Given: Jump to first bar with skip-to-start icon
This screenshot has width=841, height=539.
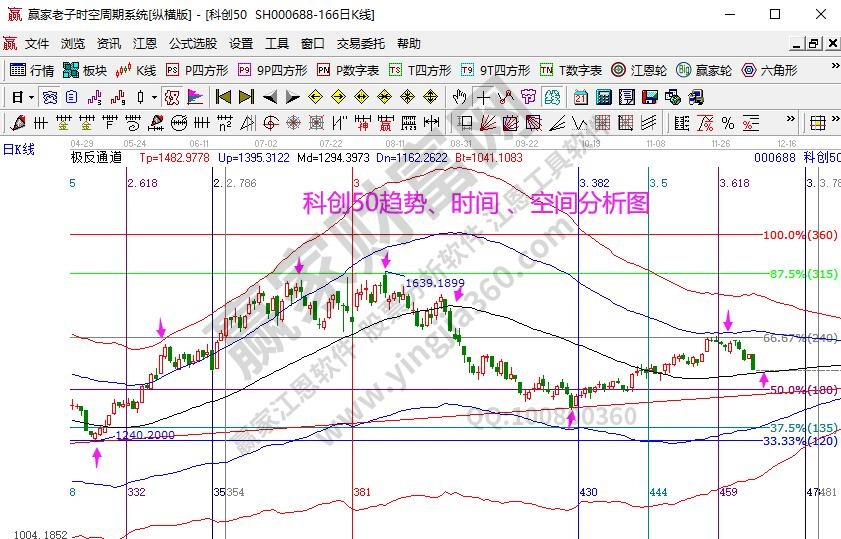Looking at the screenshot, I should pos(224,97).
